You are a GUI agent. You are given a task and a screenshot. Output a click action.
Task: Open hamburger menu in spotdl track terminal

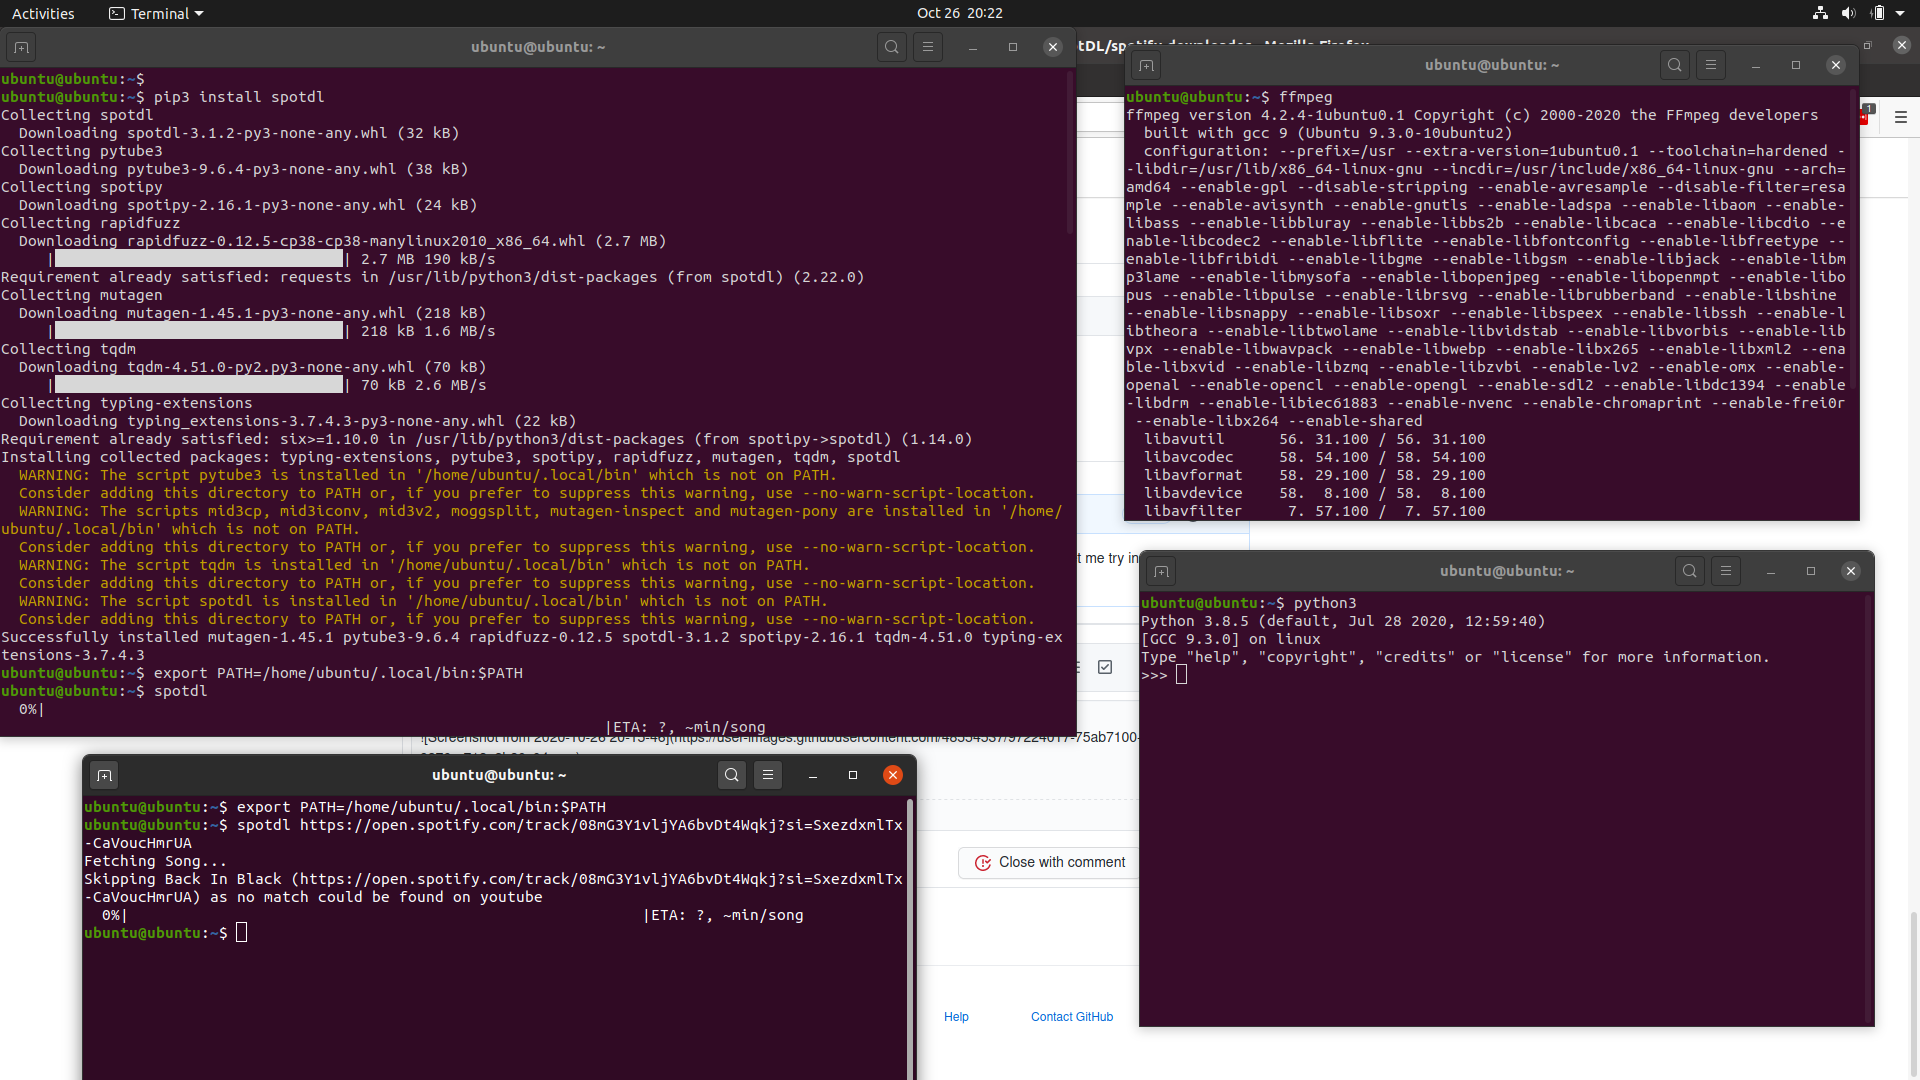tap(768, 775)
